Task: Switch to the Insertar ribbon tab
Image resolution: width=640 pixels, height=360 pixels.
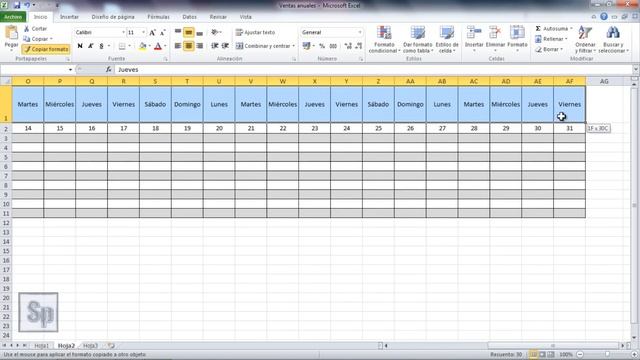Action: click(69, 17)
